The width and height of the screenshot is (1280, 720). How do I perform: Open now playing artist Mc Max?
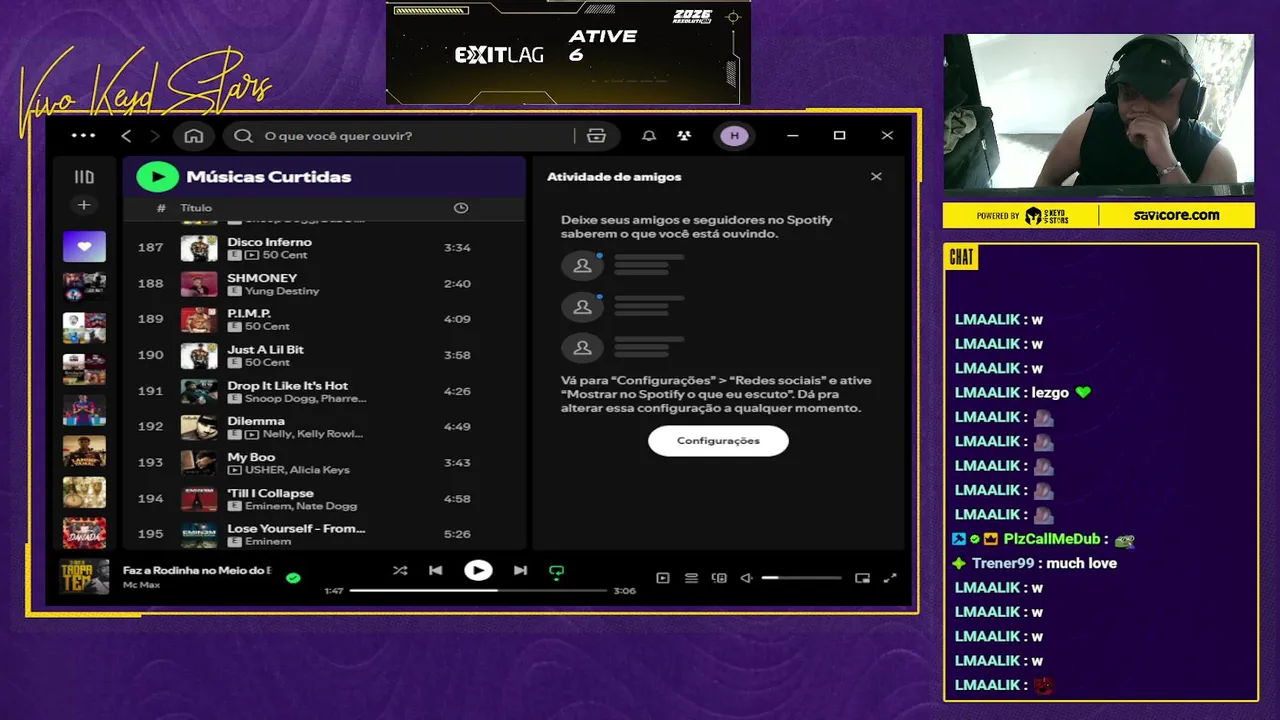pyautogui.click(x=141, y=584)
